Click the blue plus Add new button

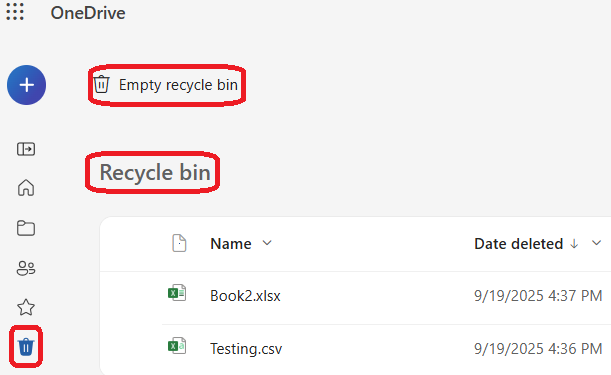coord(26,85)
